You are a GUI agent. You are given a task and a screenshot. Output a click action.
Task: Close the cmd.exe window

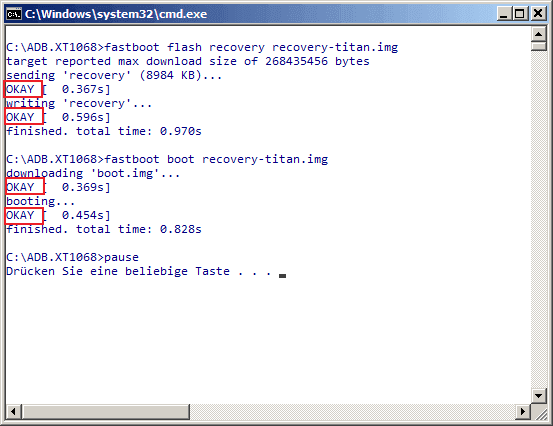click(538, 14)
